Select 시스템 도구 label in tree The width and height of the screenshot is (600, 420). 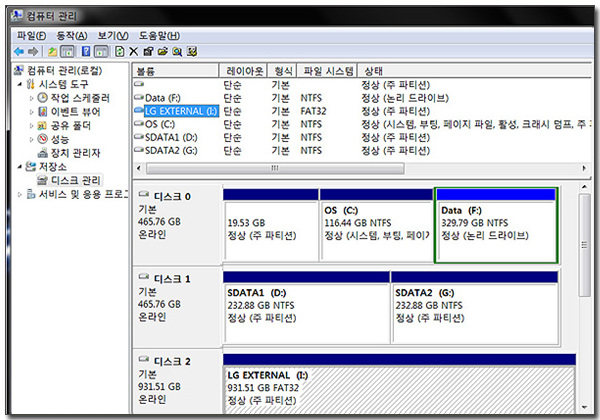(63, 84)
